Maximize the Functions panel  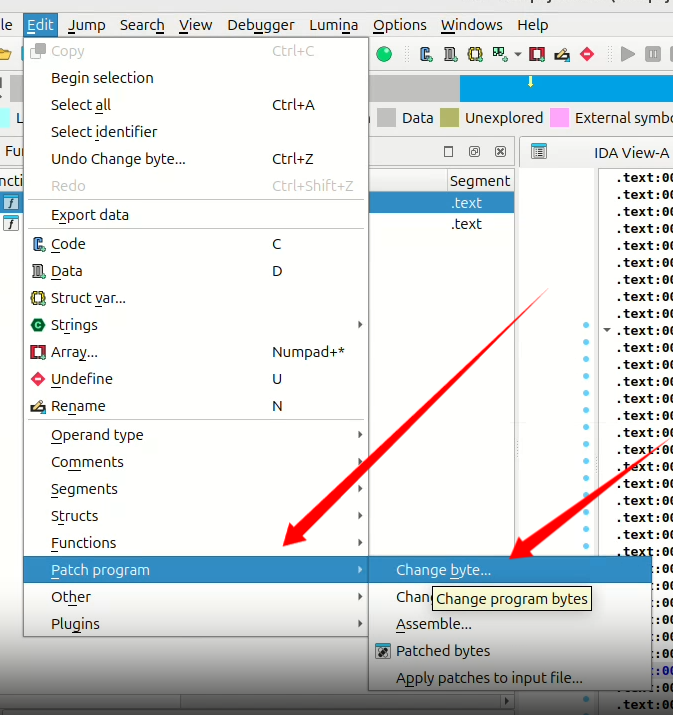click(x=448, y=151)
